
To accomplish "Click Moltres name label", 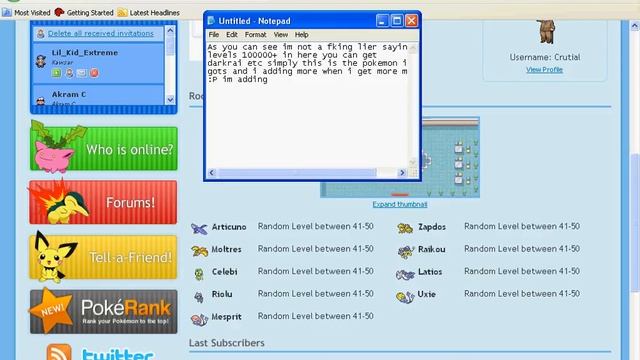I will (226, 249).
